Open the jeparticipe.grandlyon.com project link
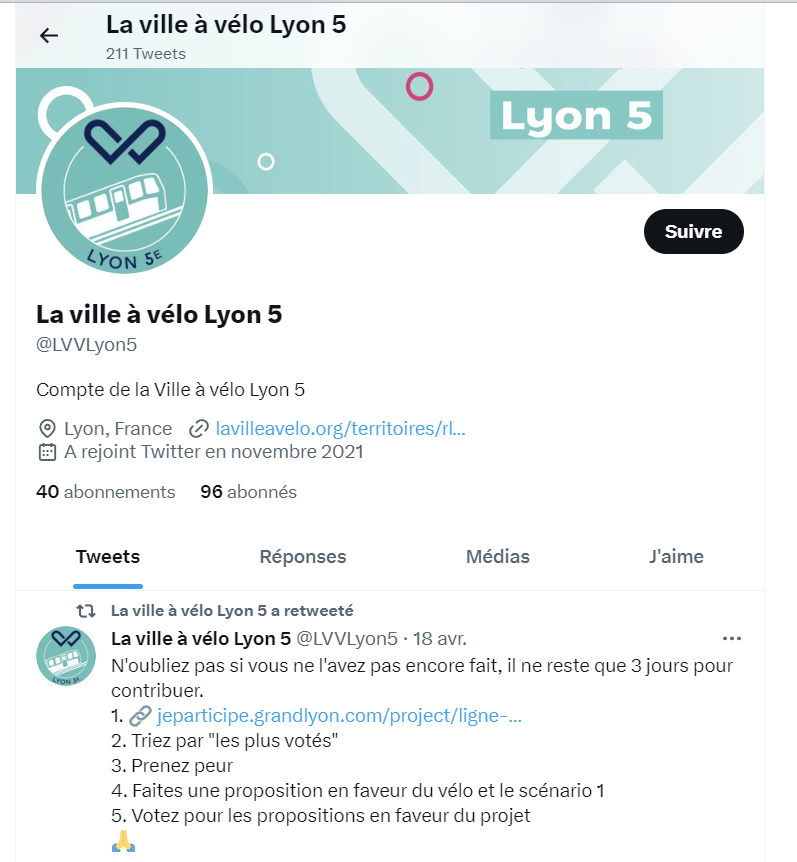This screenshot has width=797, height=862. pyautogui.click(x=339, y=716)
